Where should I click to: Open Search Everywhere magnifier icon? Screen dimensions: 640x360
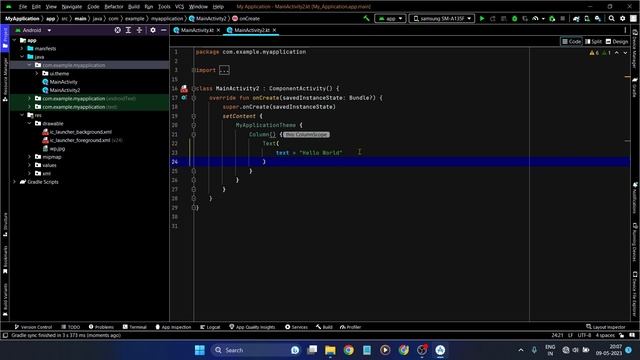tap(611, 18)
